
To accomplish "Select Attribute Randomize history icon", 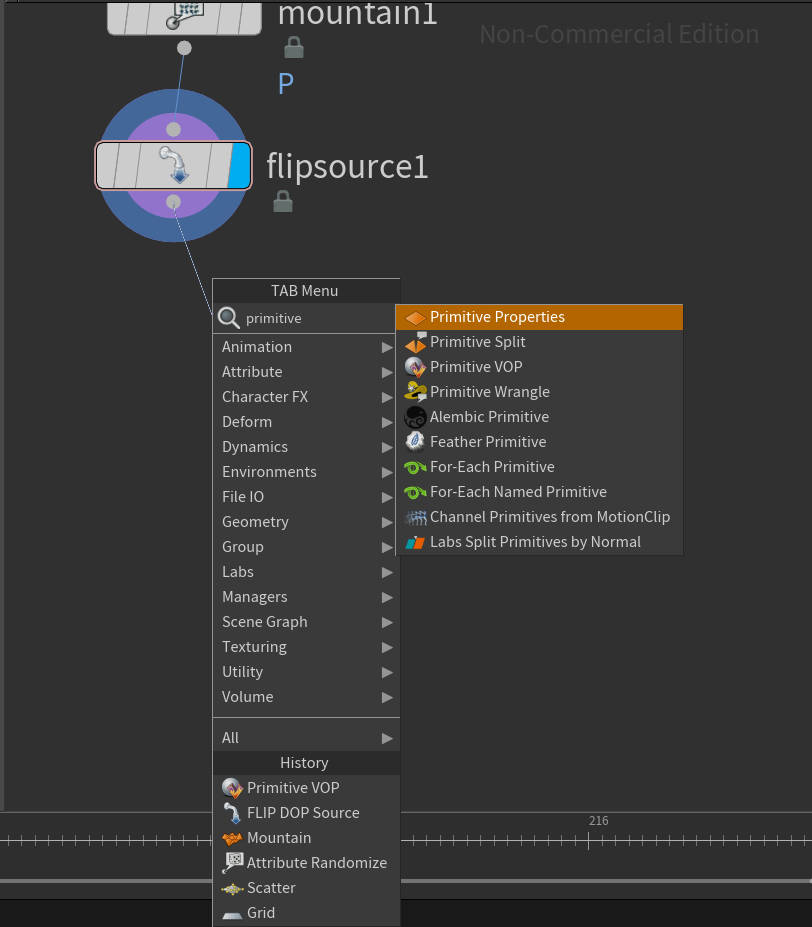I will (x=232, y=863).
